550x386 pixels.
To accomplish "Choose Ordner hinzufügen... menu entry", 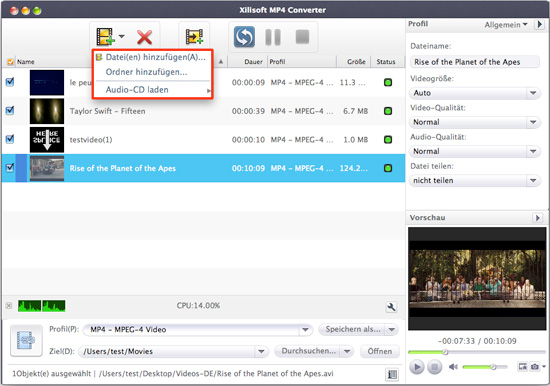I will (152, 72).
